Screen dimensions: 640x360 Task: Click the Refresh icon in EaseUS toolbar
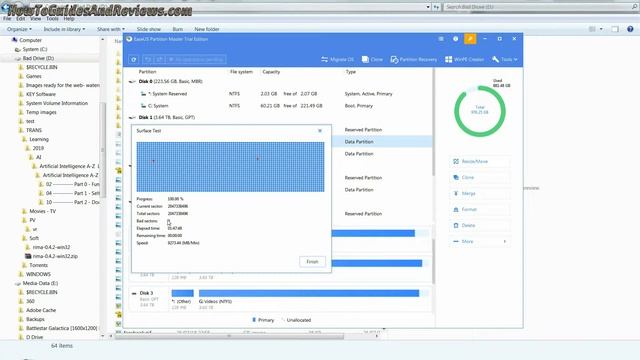pos(133,60)
